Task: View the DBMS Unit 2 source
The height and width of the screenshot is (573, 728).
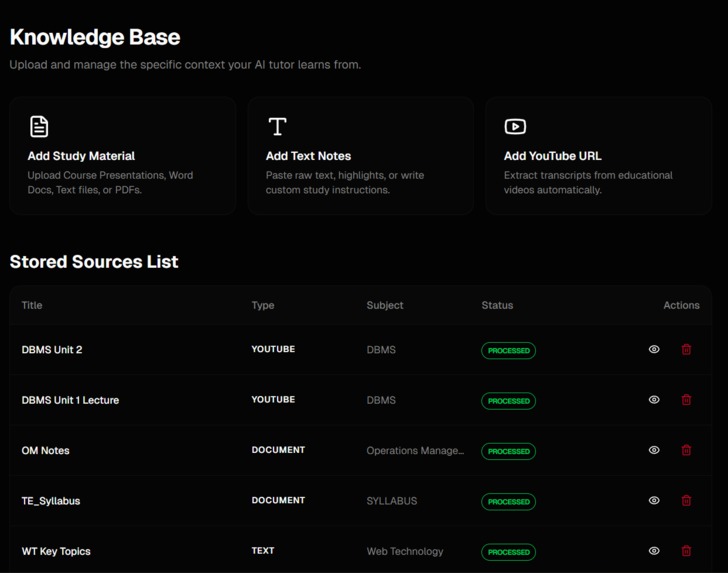Action: point(654,349)
